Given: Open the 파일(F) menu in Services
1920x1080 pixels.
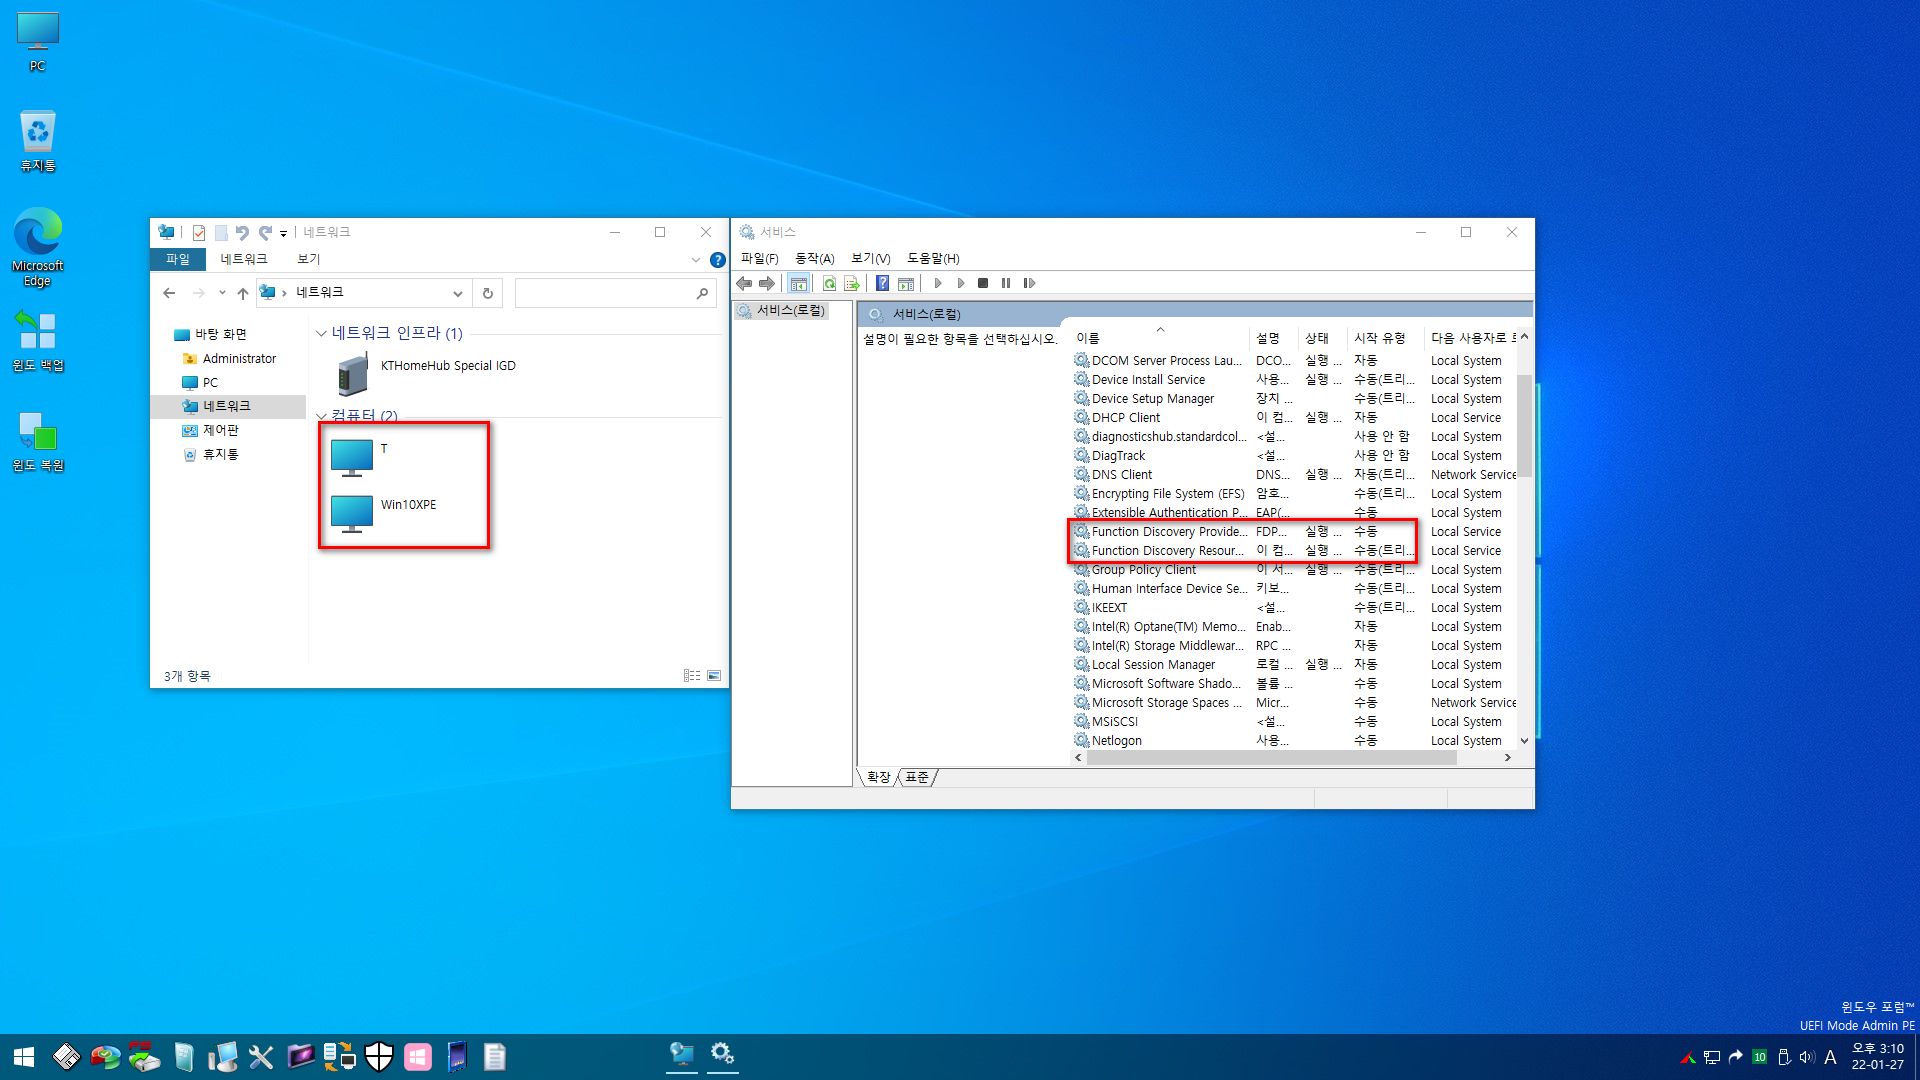Looking at the screenshot, I should 759,258.
